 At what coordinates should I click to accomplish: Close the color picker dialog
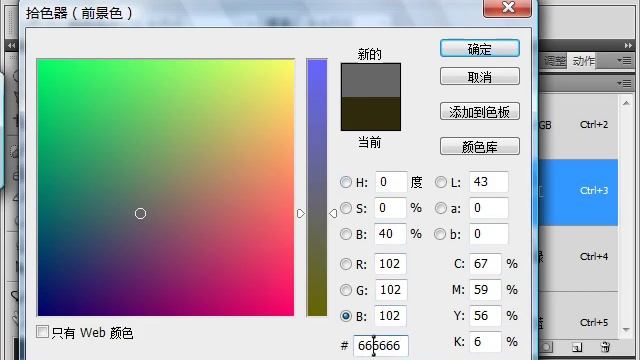pyautogui.click(x=507, y=7)
